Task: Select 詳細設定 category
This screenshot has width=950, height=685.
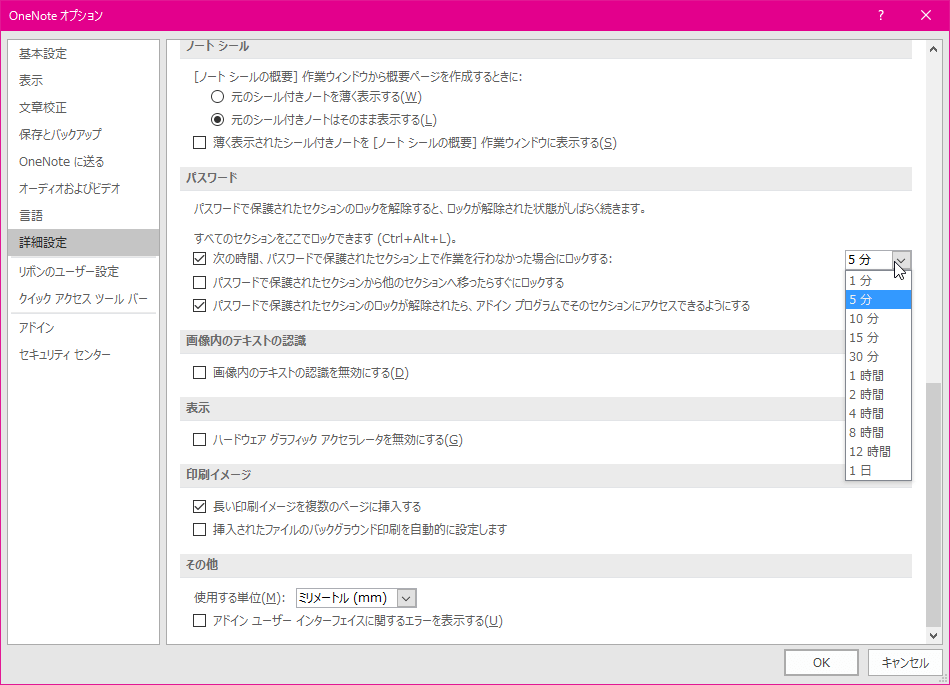Action: tap(84, 242)
